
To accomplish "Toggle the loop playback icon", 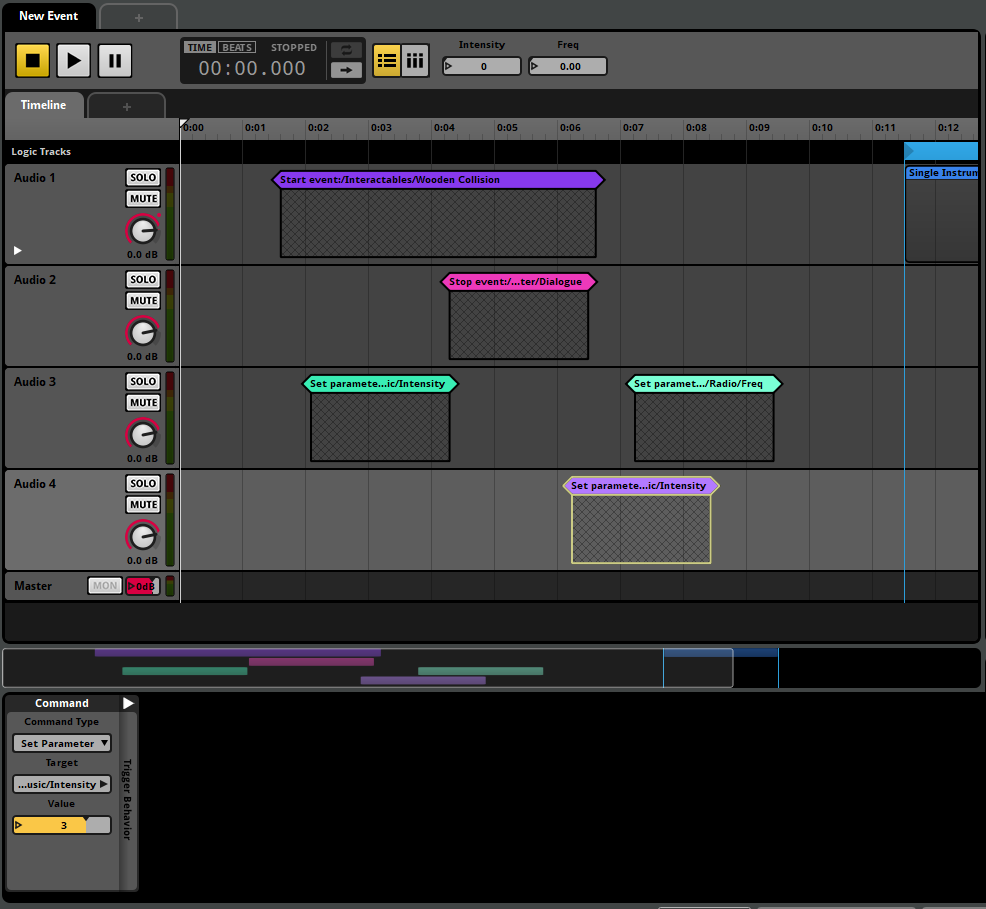I will (x=346, y=50).
